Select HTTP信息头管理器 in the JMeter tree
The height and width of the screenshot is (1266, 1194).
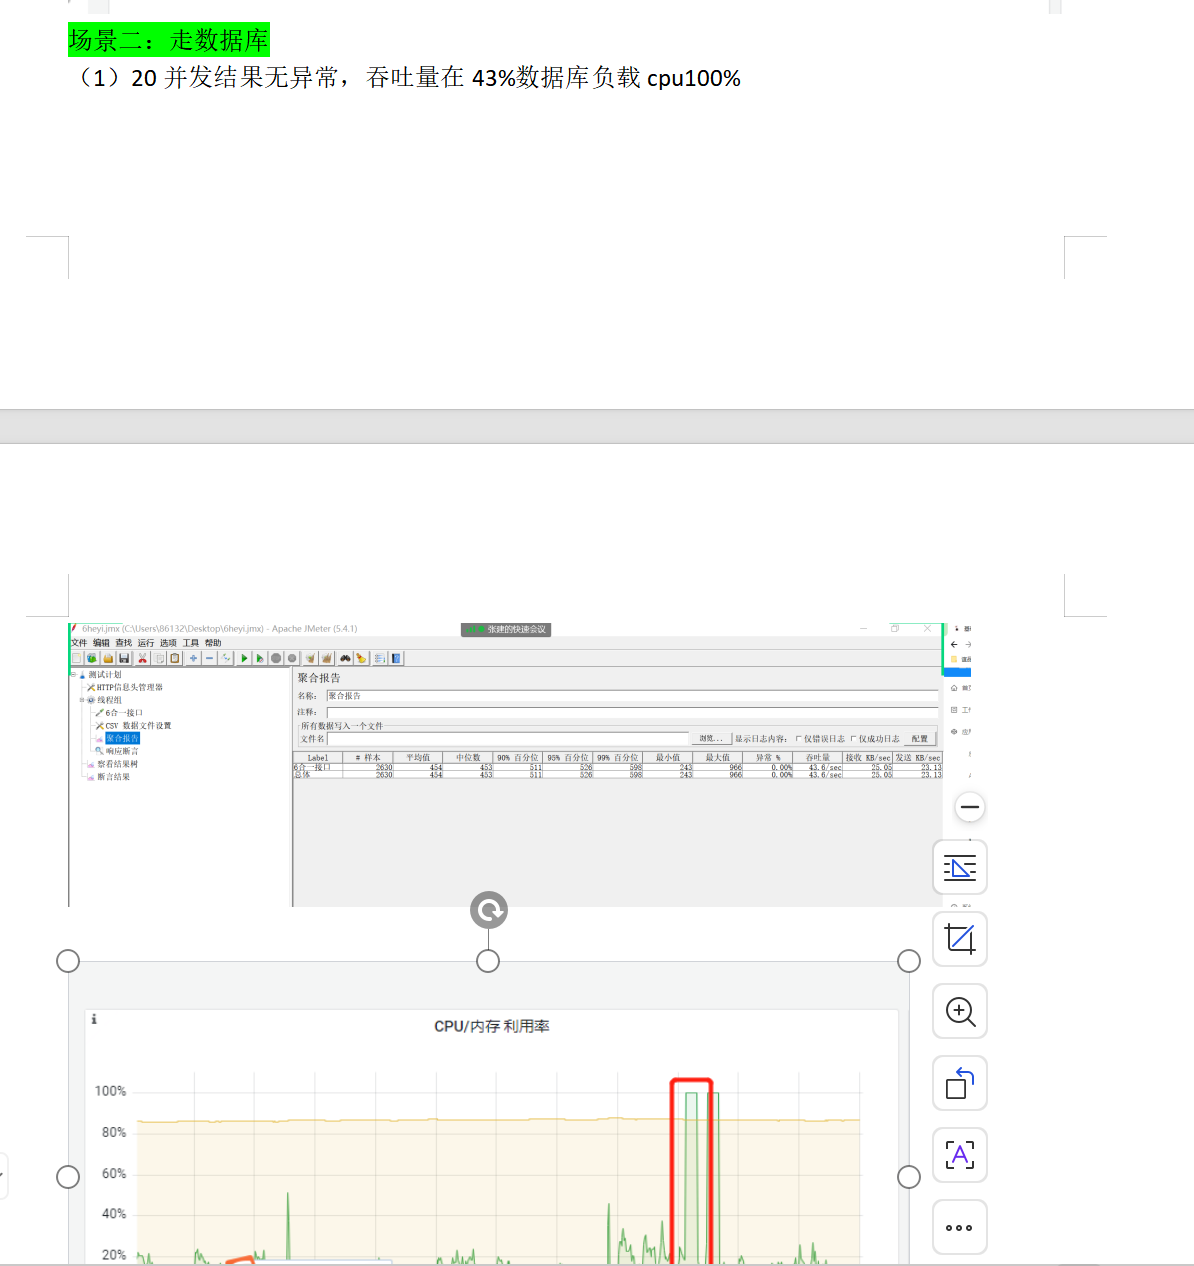[130, 687]
